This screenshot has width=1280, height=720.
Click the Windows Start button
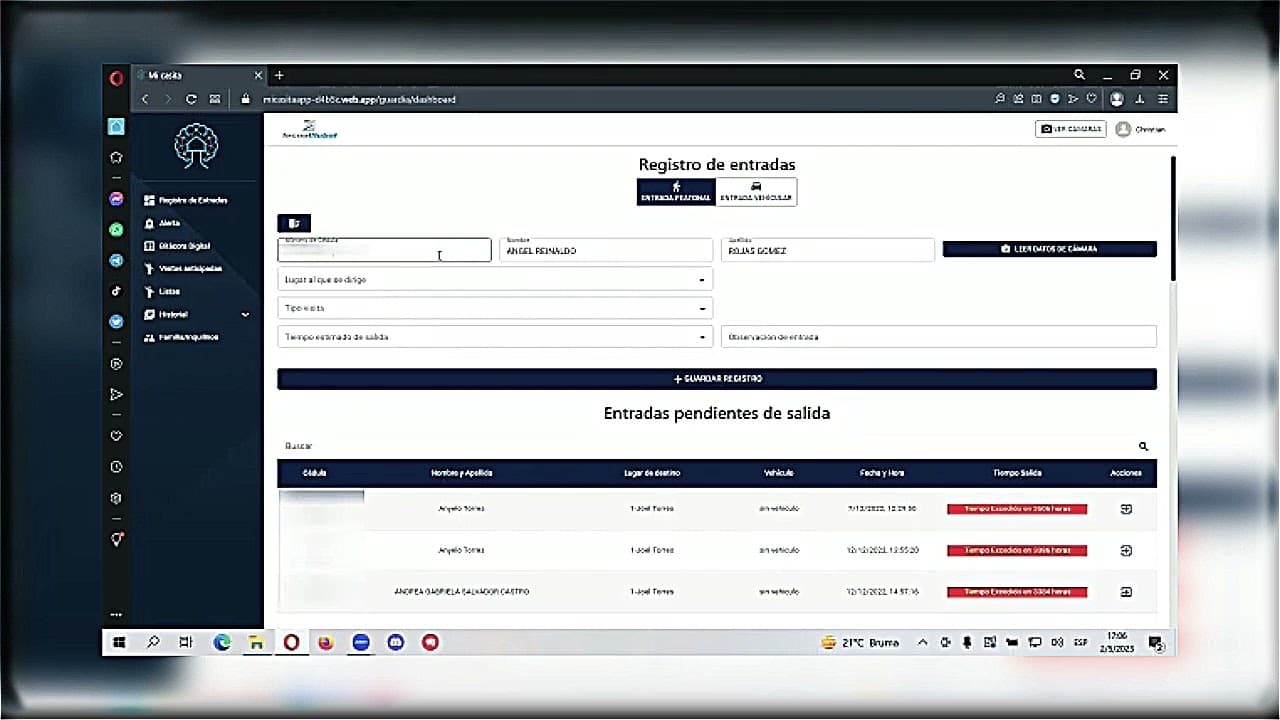point(119,643)
